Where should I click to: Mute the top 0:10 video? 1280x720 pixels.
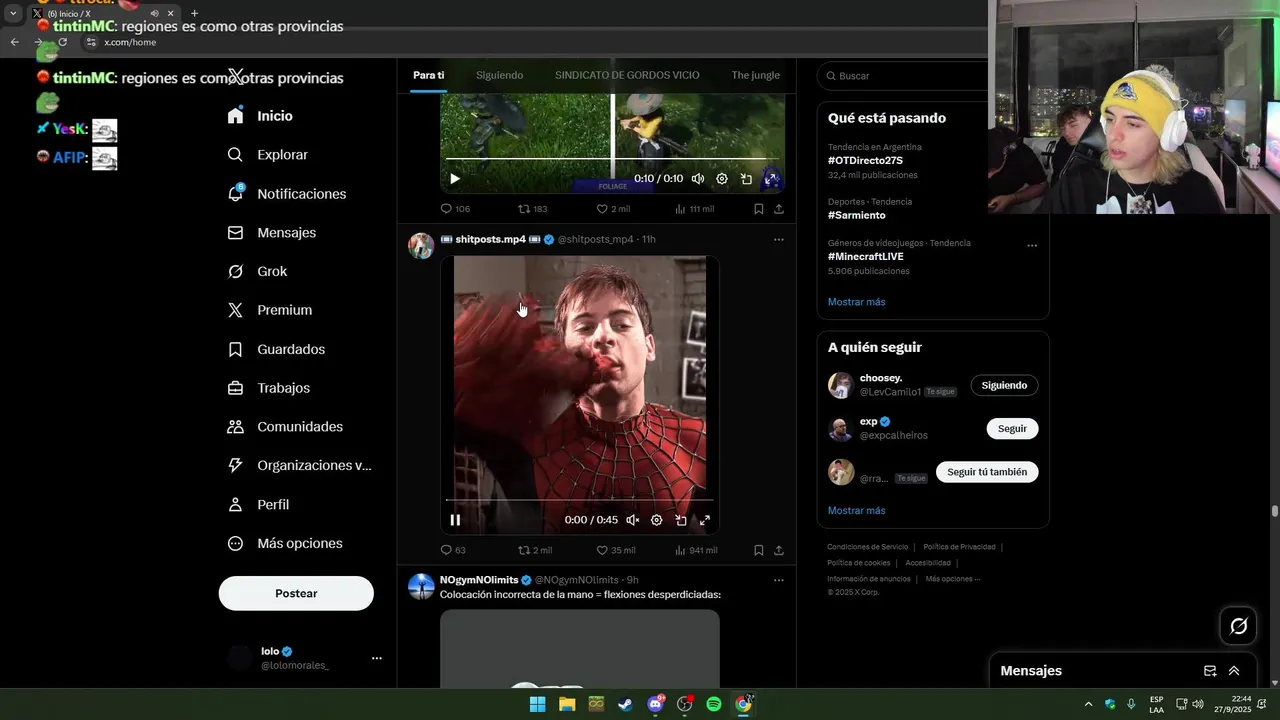tap(698, 179)
